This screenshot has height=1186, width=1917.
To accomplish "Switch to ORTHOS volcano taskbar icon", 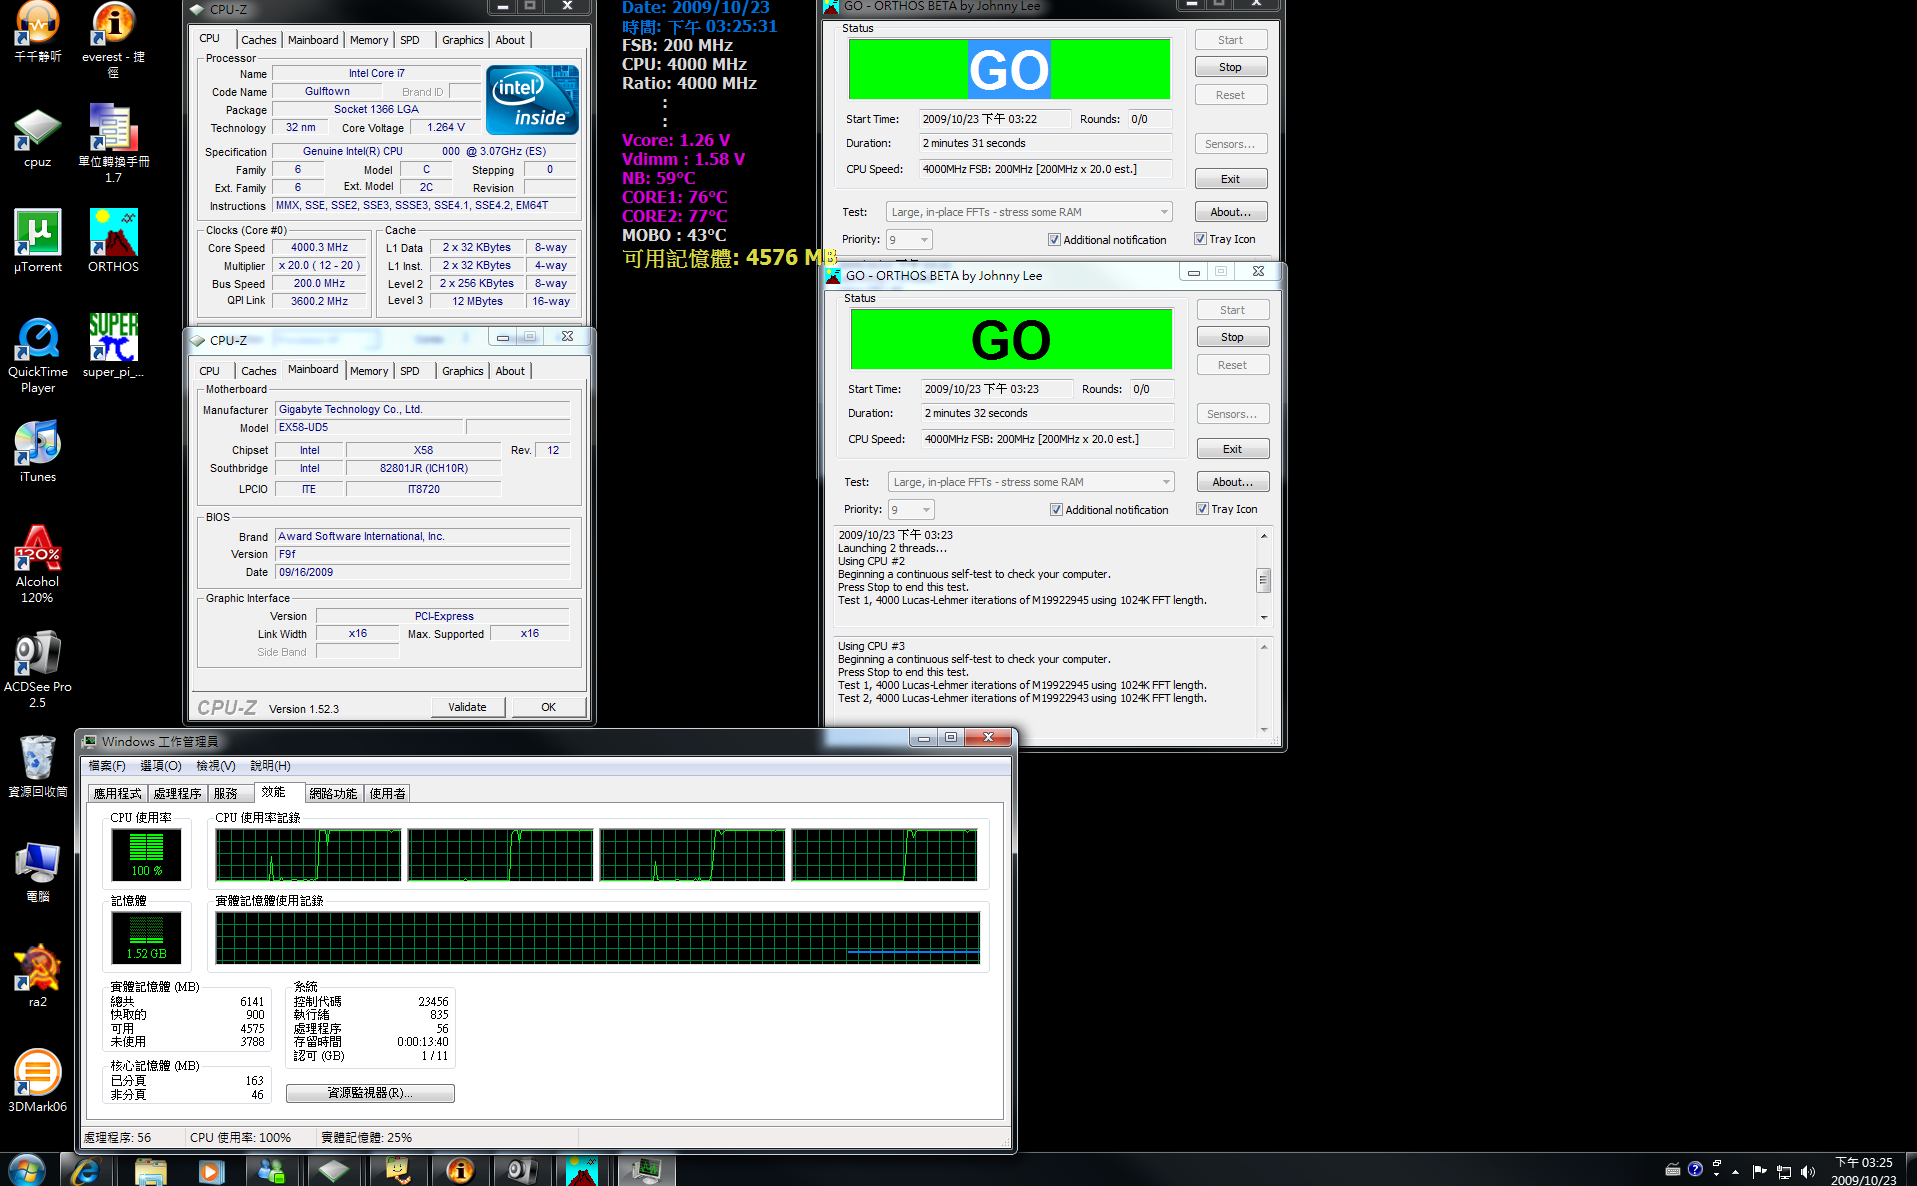I will (581, 1170).
